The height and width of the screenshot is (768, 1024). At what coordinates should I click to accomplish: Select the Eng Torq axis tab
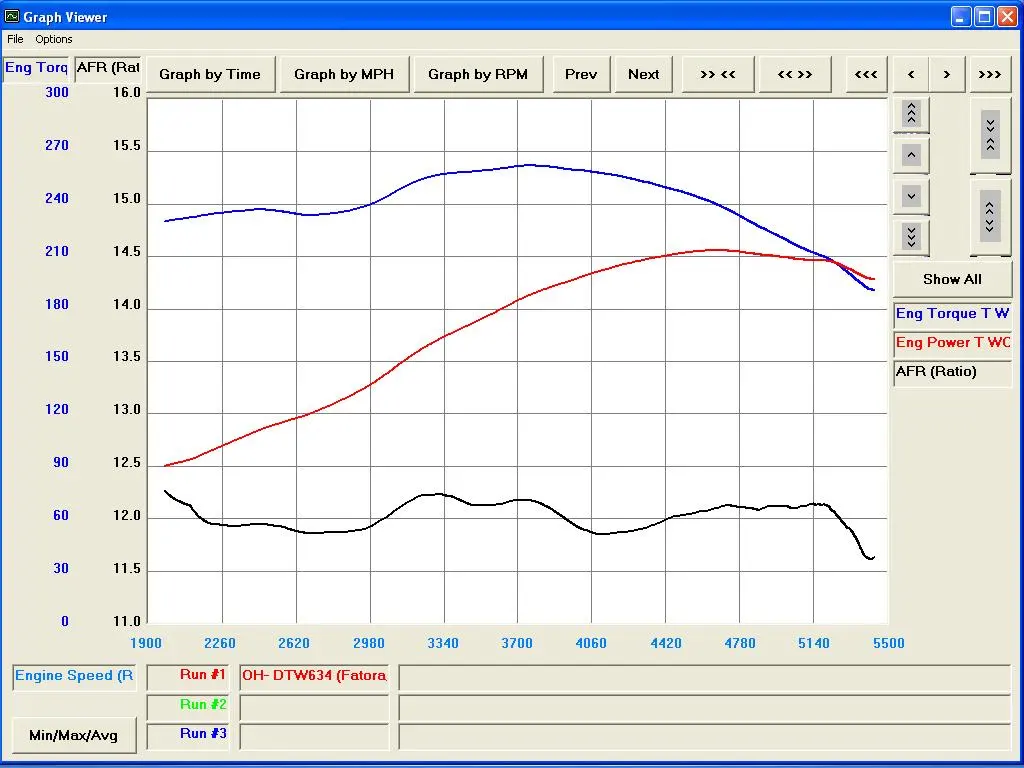[x=37, y=68]
